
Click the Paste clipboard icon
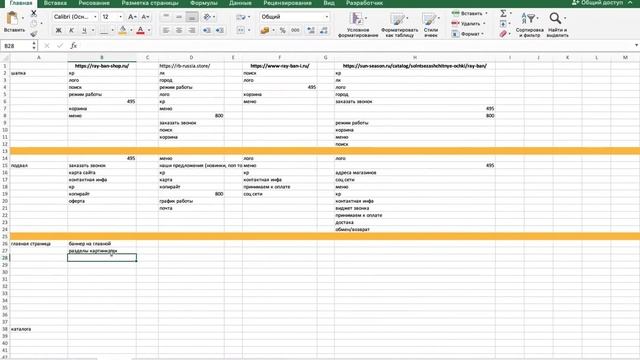point(13,19)
